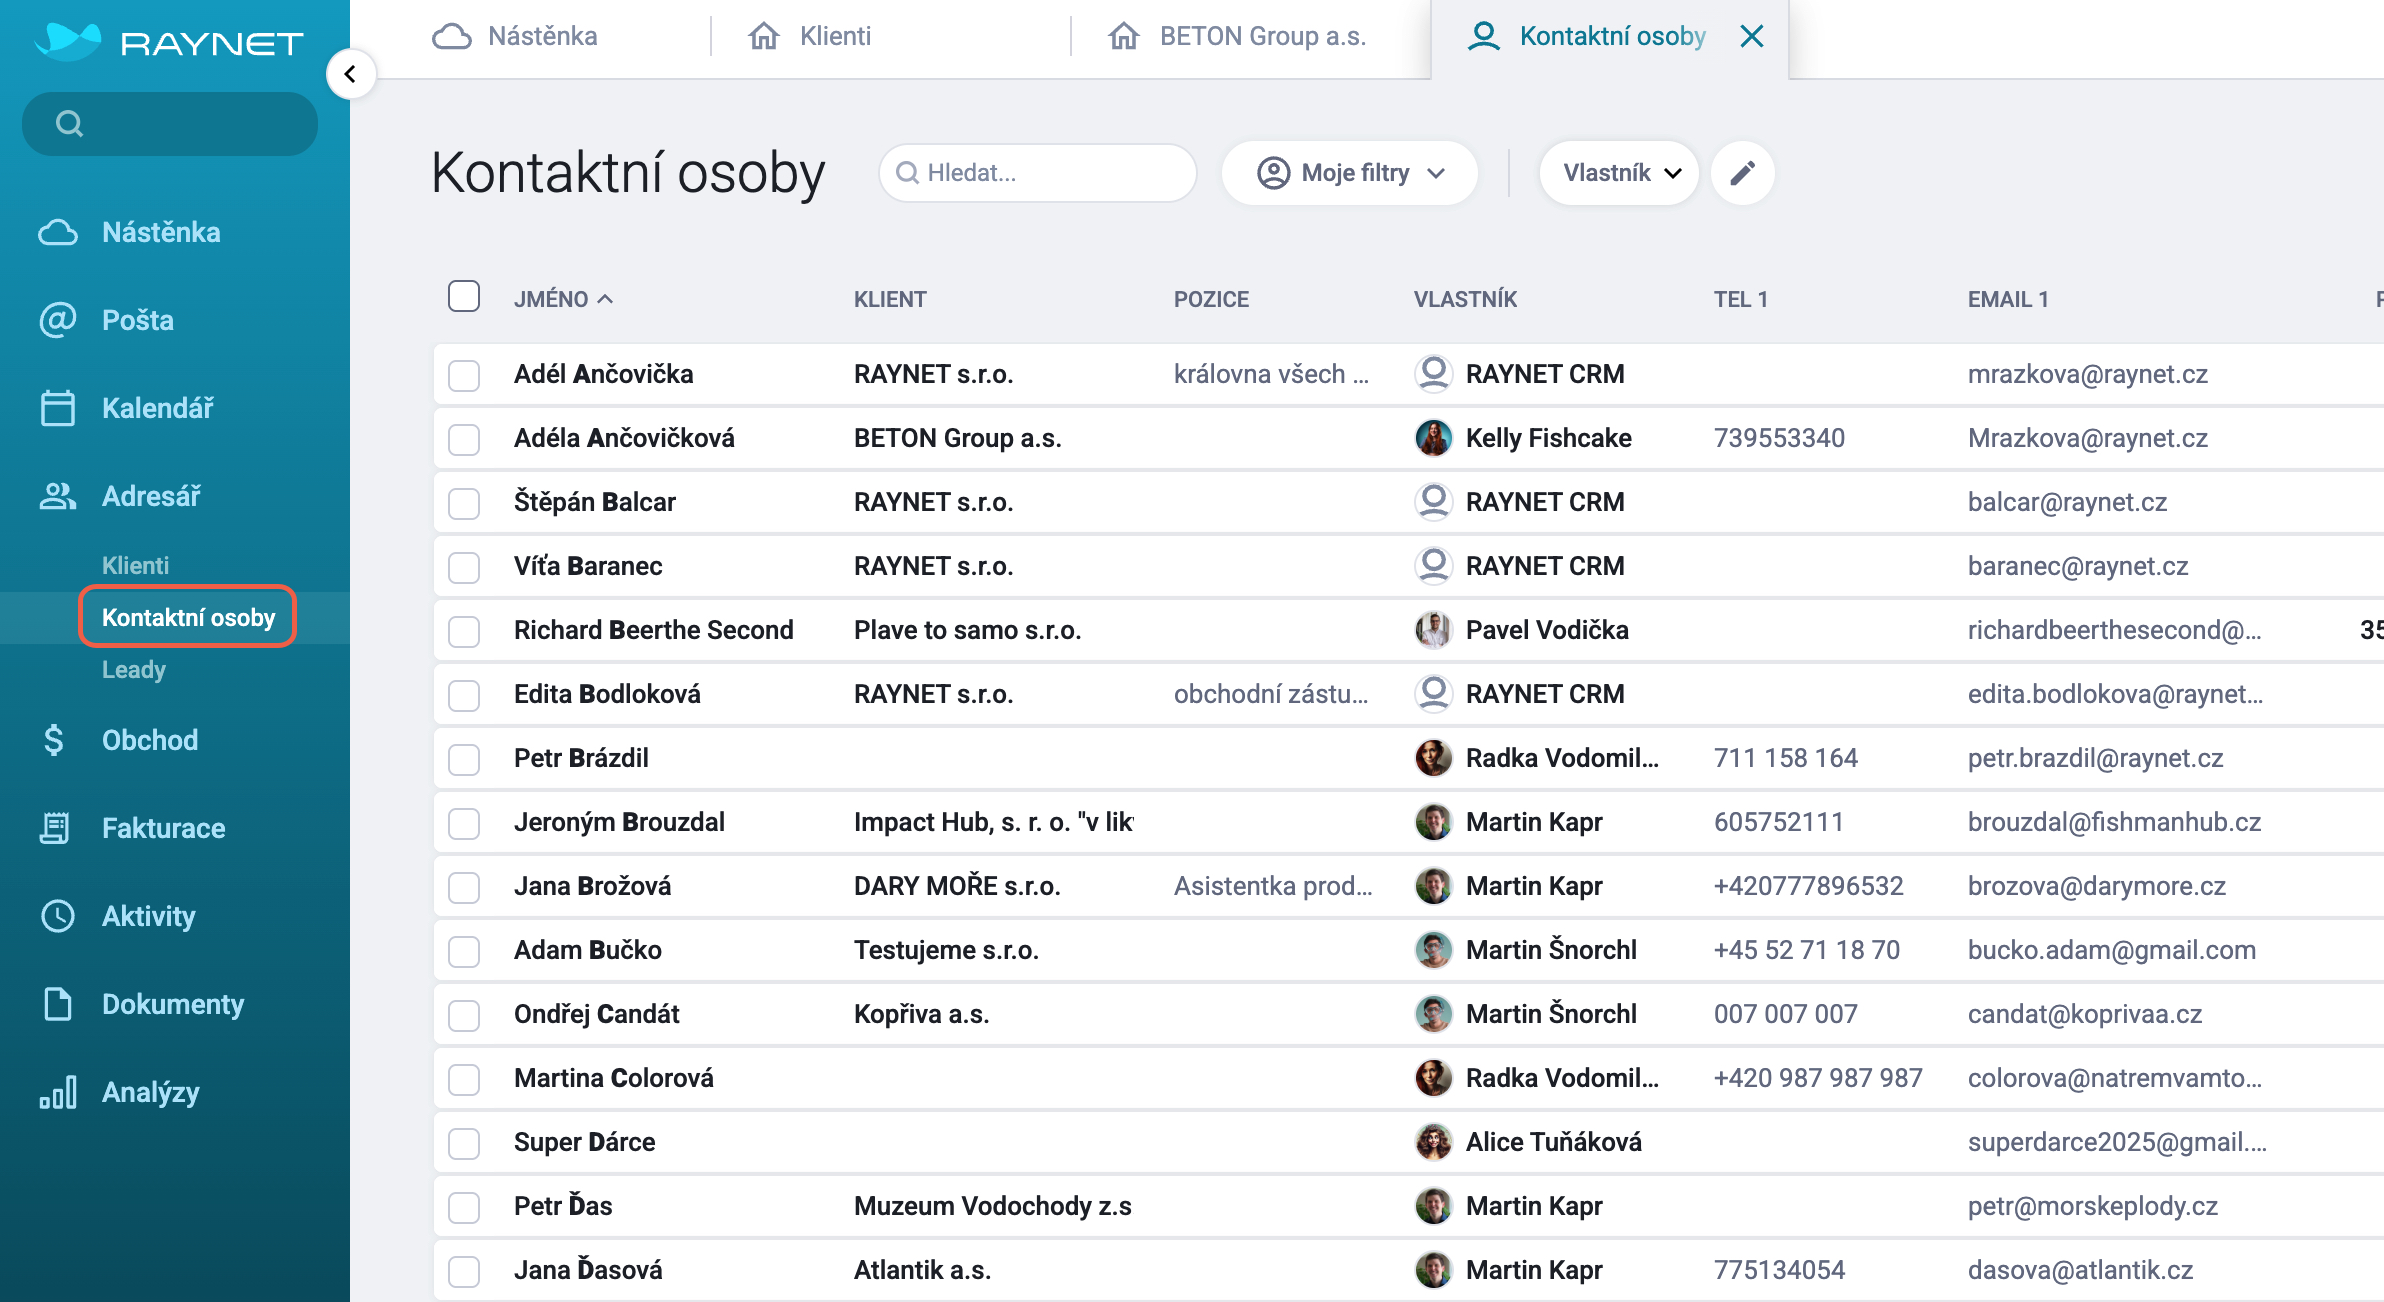The width and height of the screenshot is (2384, 1302).
Task: Close the Kontaktní osoby tab
Action: click(x=1752, y=36)
